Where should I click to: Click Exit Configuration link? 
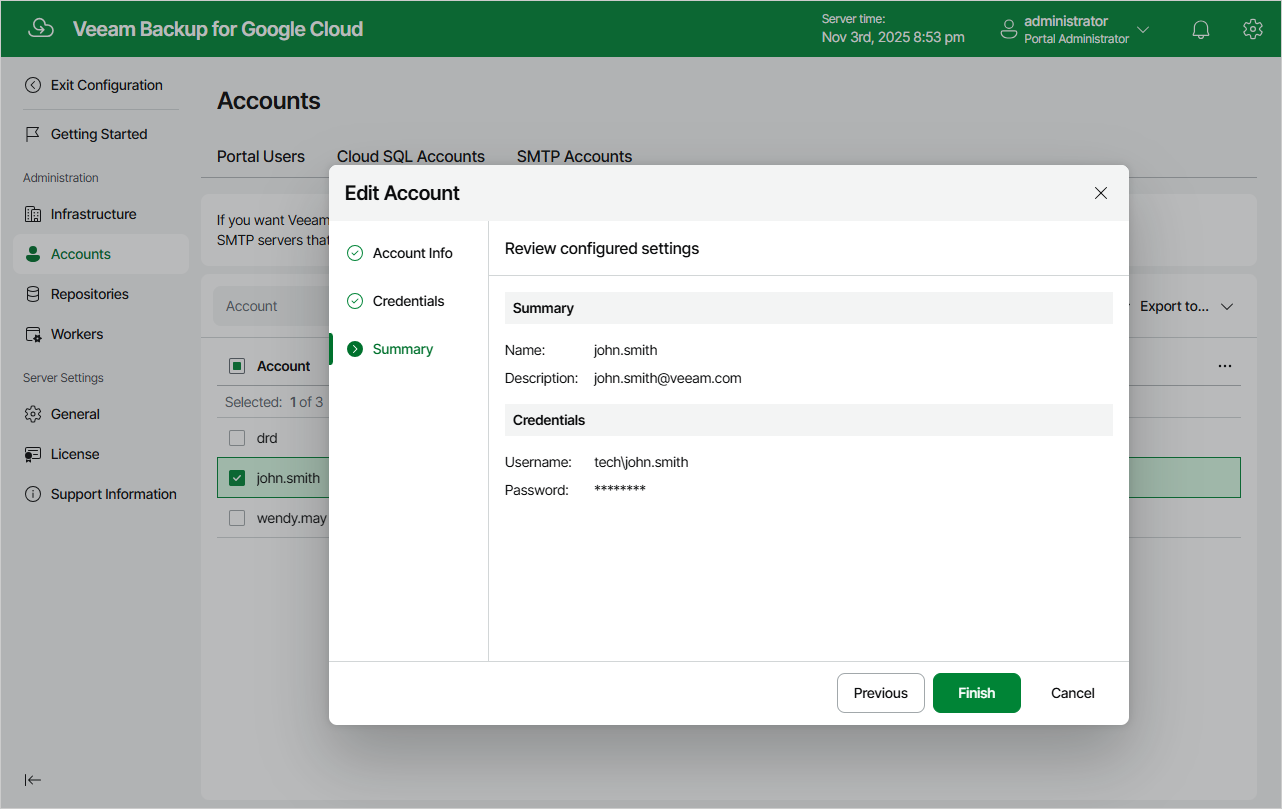click(x=107, y=85)
